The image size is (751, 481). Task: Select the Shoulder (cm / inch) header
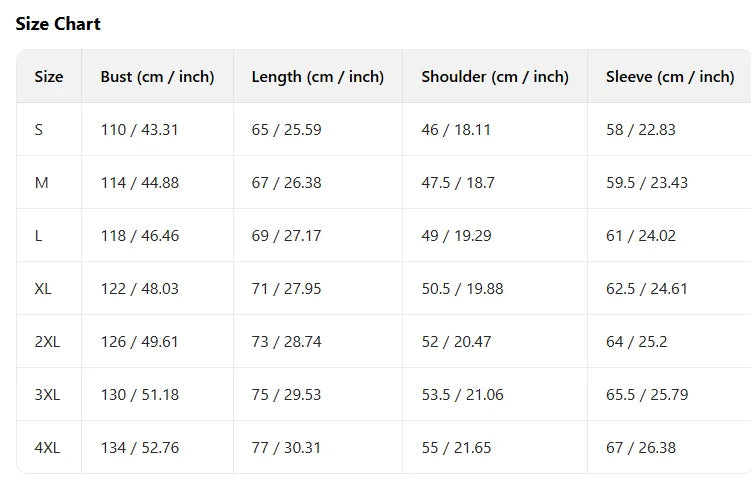pos(494,77)
